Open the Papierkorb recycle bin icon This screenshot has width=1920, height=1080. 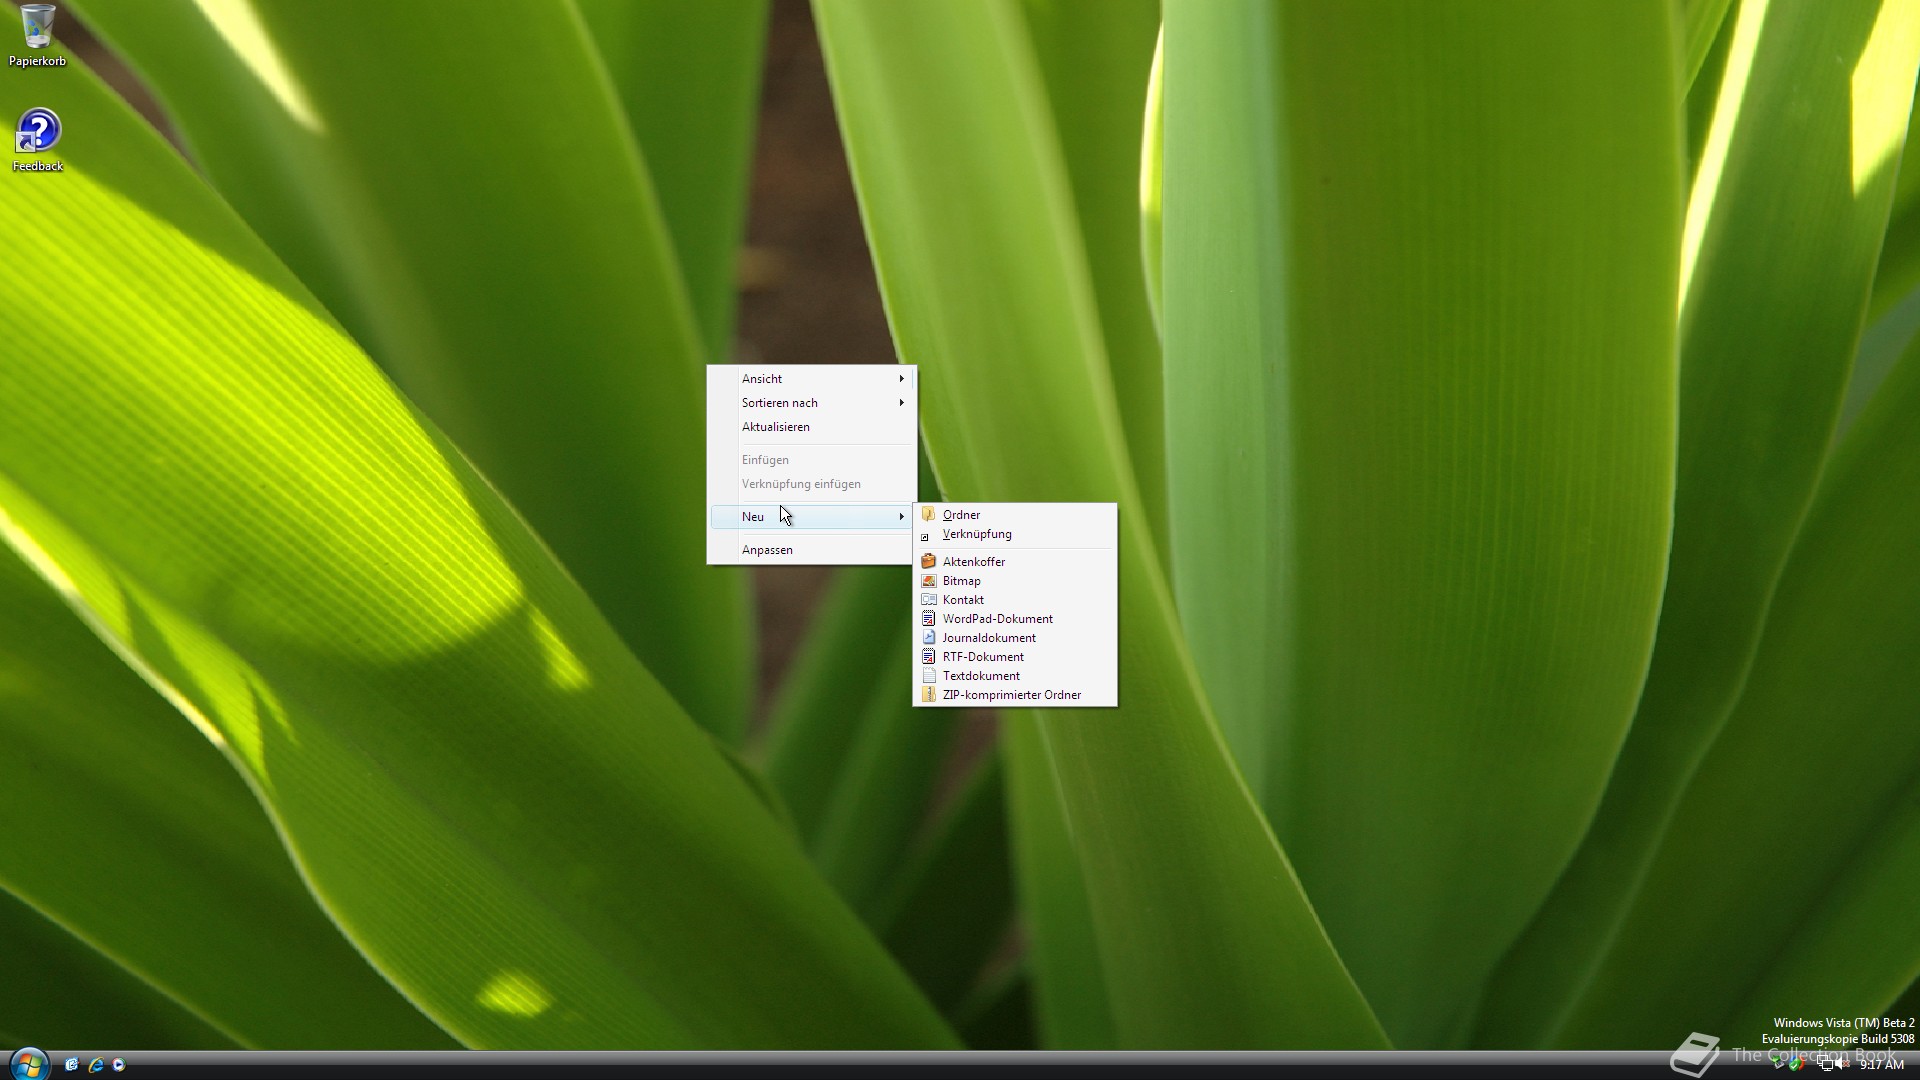point(37,28)
